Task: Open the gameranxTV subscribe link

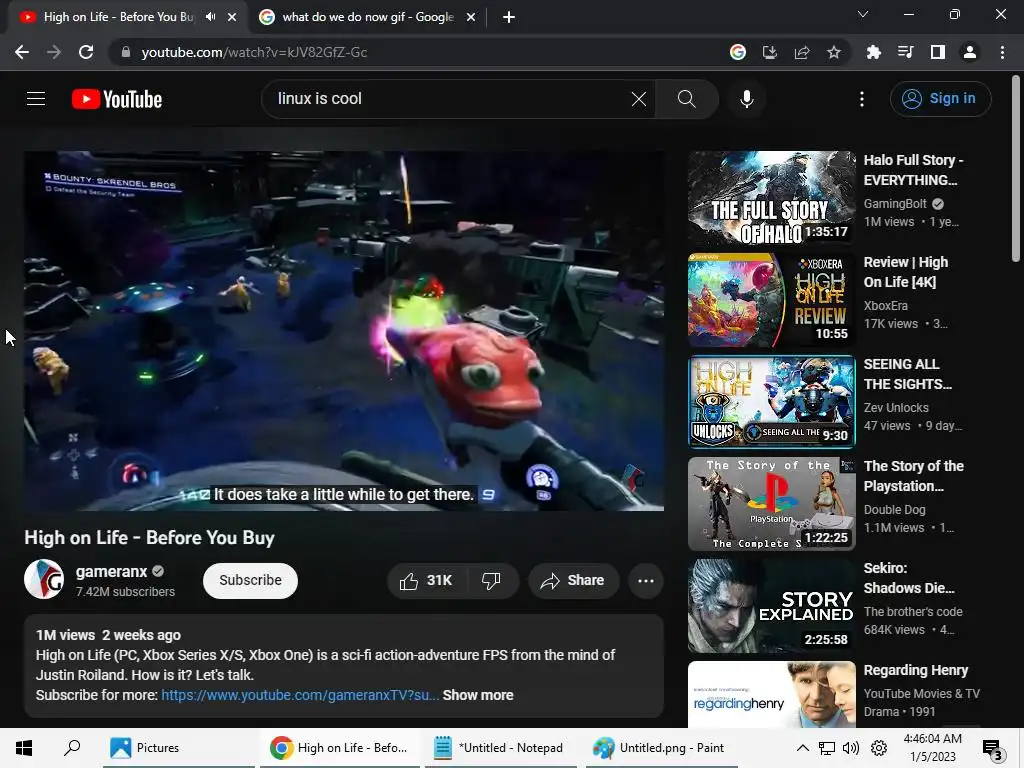Action: click(x=300, y=695)
